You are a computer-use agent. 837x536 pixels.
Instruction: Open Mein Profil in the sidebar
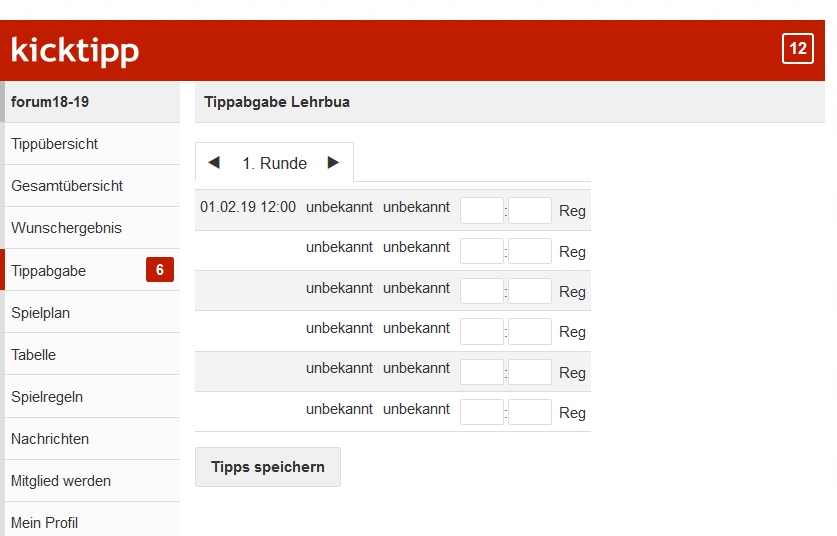point(44,522)
